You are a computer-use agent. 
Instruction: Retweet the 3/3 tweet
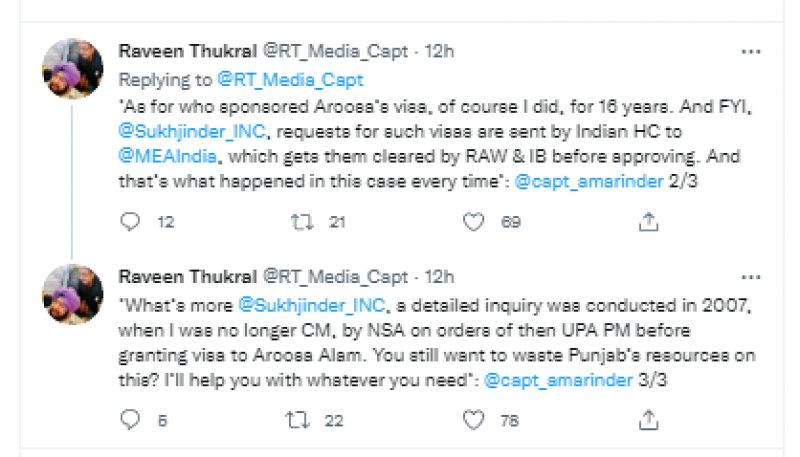pyautogui.click(x=302, y=420)
